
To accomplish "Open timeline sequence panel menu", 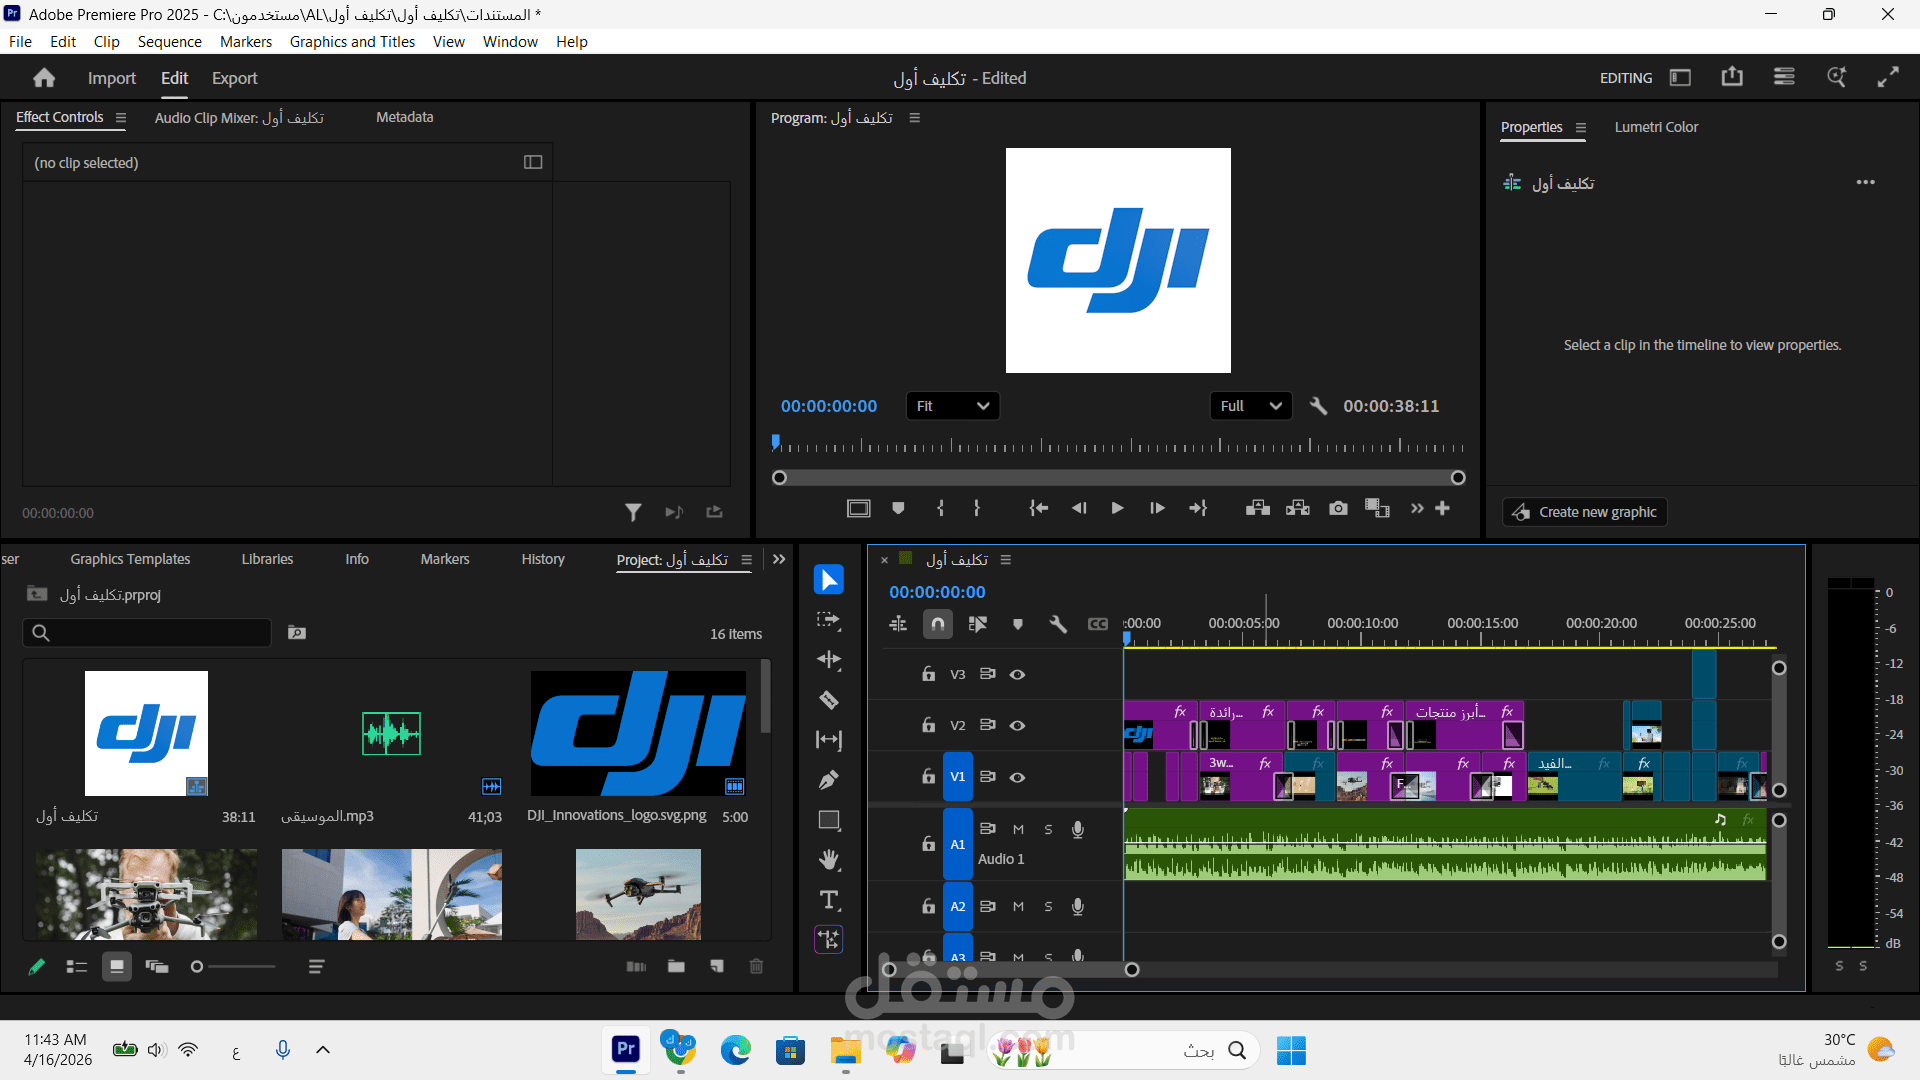I will pyautogui.click(x=1006, y=560).
